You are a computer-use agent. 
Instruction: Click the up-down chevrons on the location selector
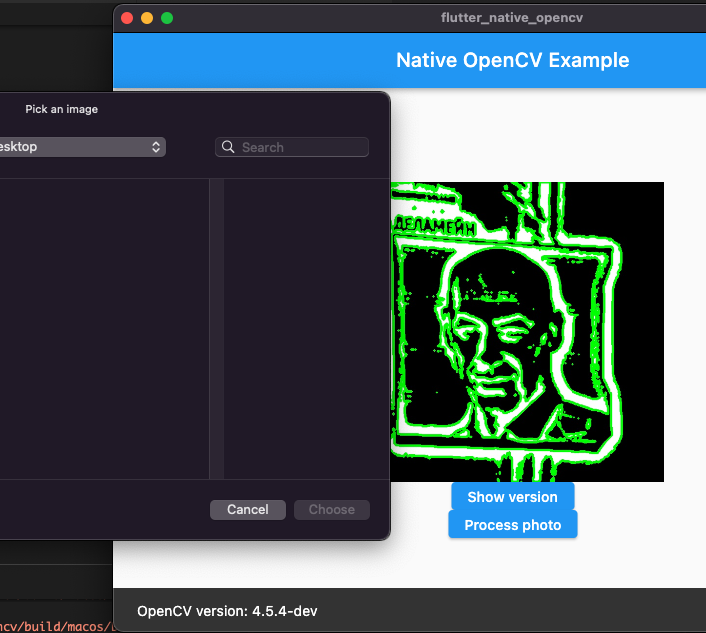click(156, 147)
